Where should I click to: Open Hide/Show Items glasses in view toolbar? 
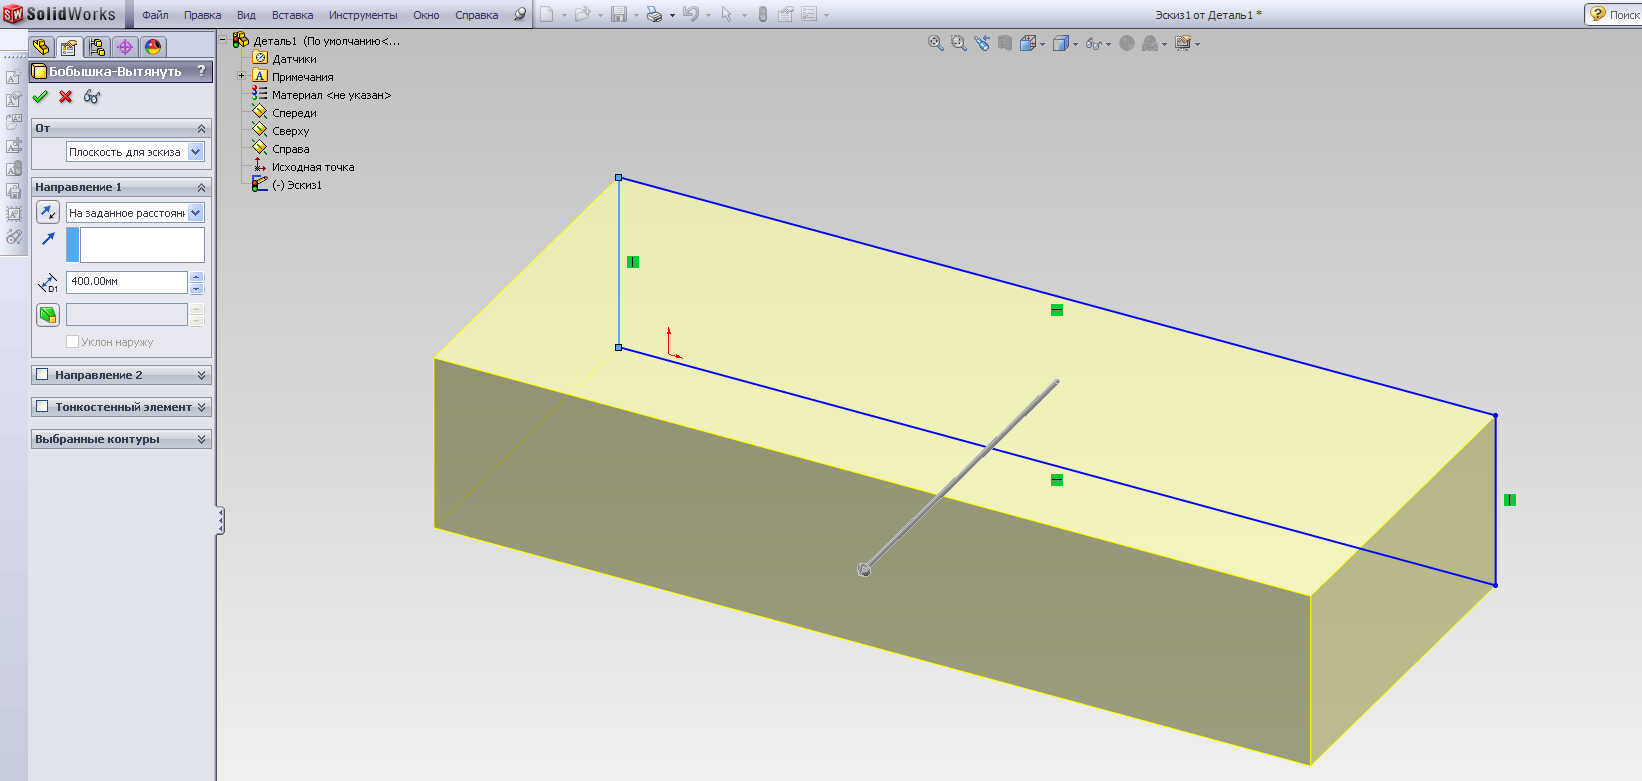pyautogui.click(x=1094, y=43)
